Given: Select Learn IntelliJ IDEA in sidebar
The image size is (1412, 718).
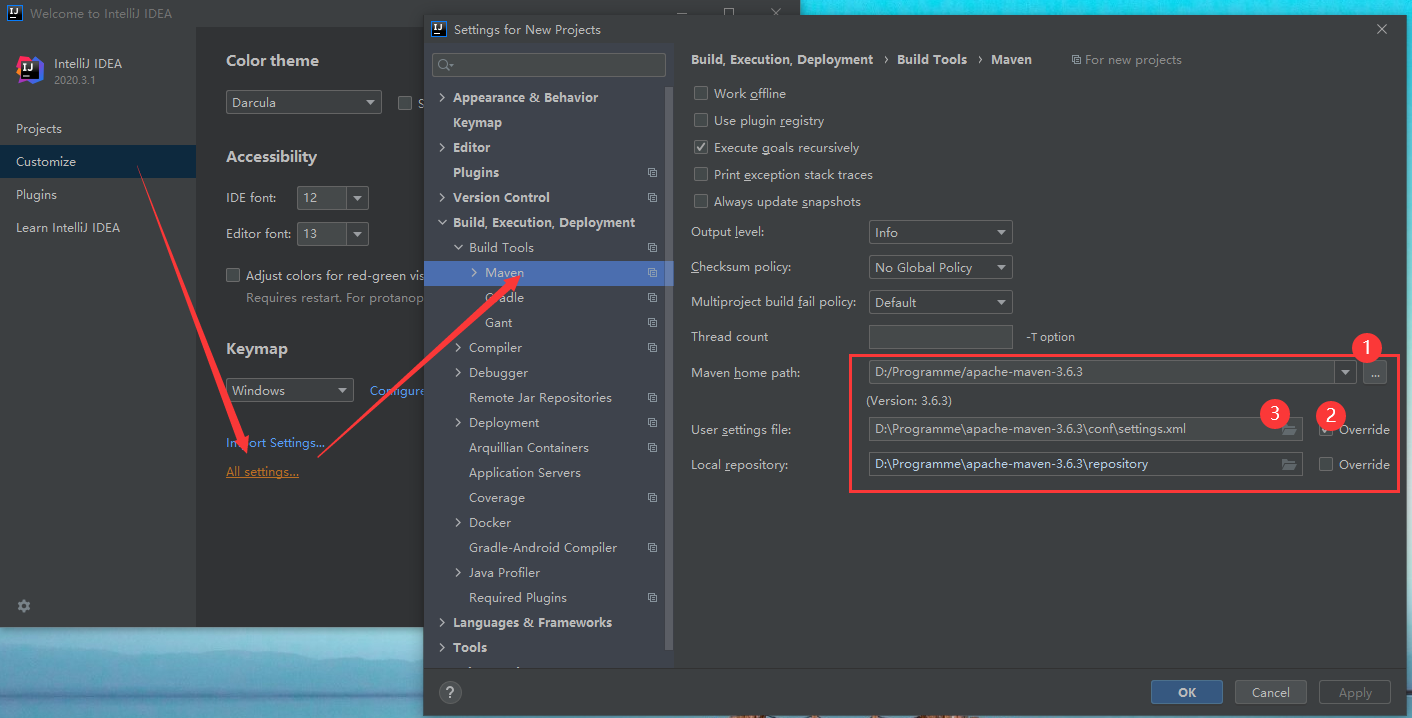Looking at the screenshot, I should point(98,228).
